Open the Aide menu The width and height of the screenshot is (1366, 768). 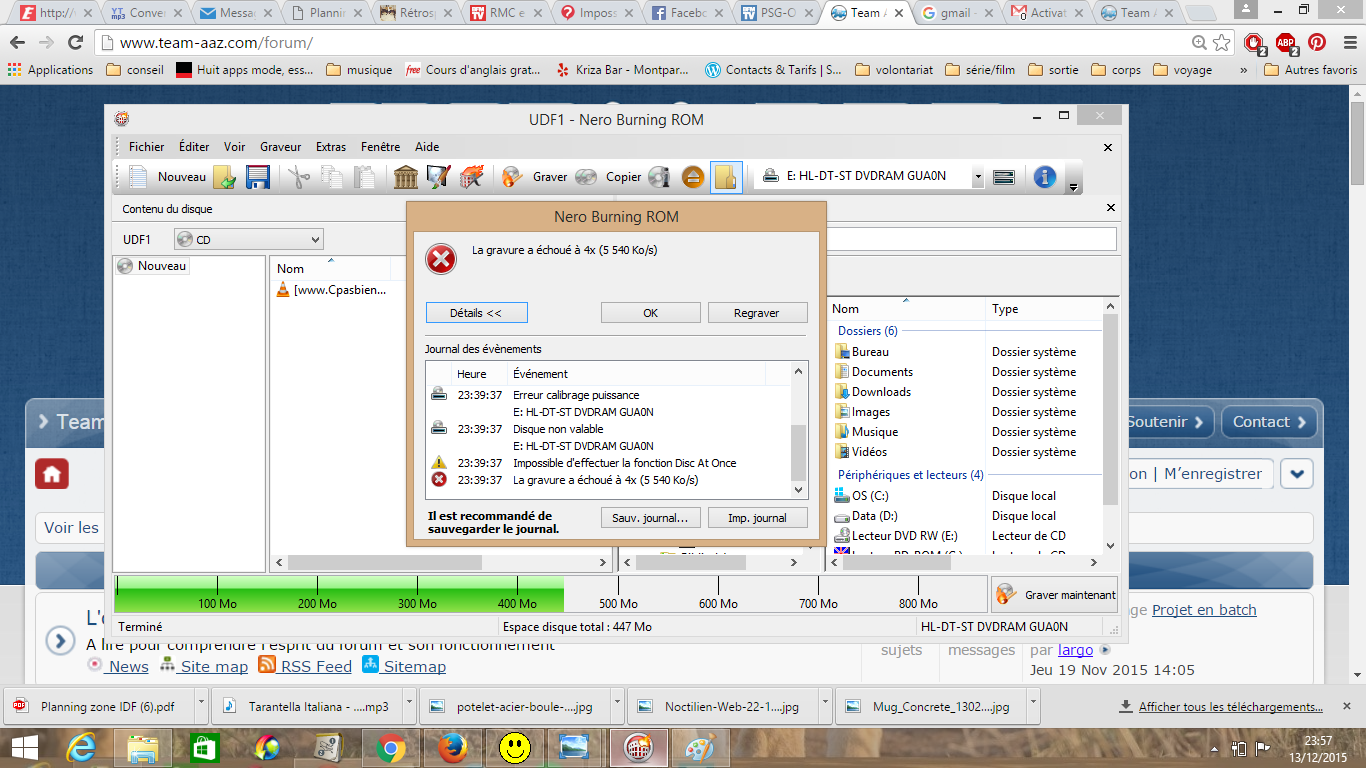pyautogui.click(x=427, y=147)
